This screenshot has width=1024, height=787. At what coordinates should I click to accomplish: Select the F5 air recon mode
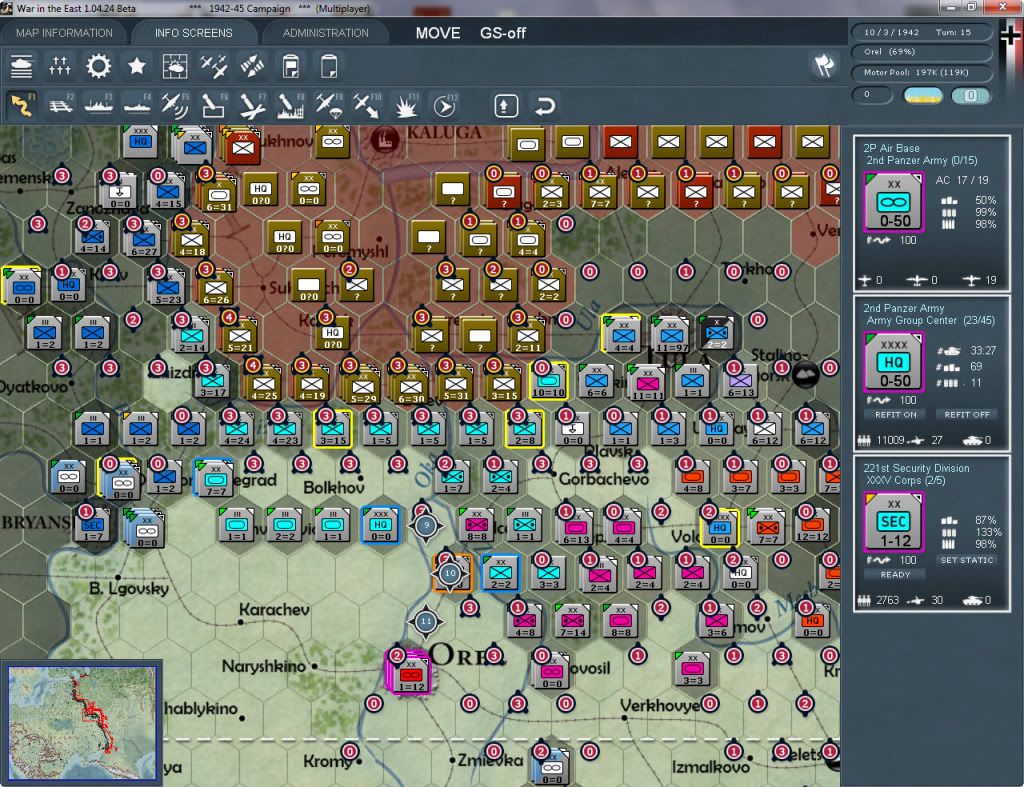(x=175, y=105)
